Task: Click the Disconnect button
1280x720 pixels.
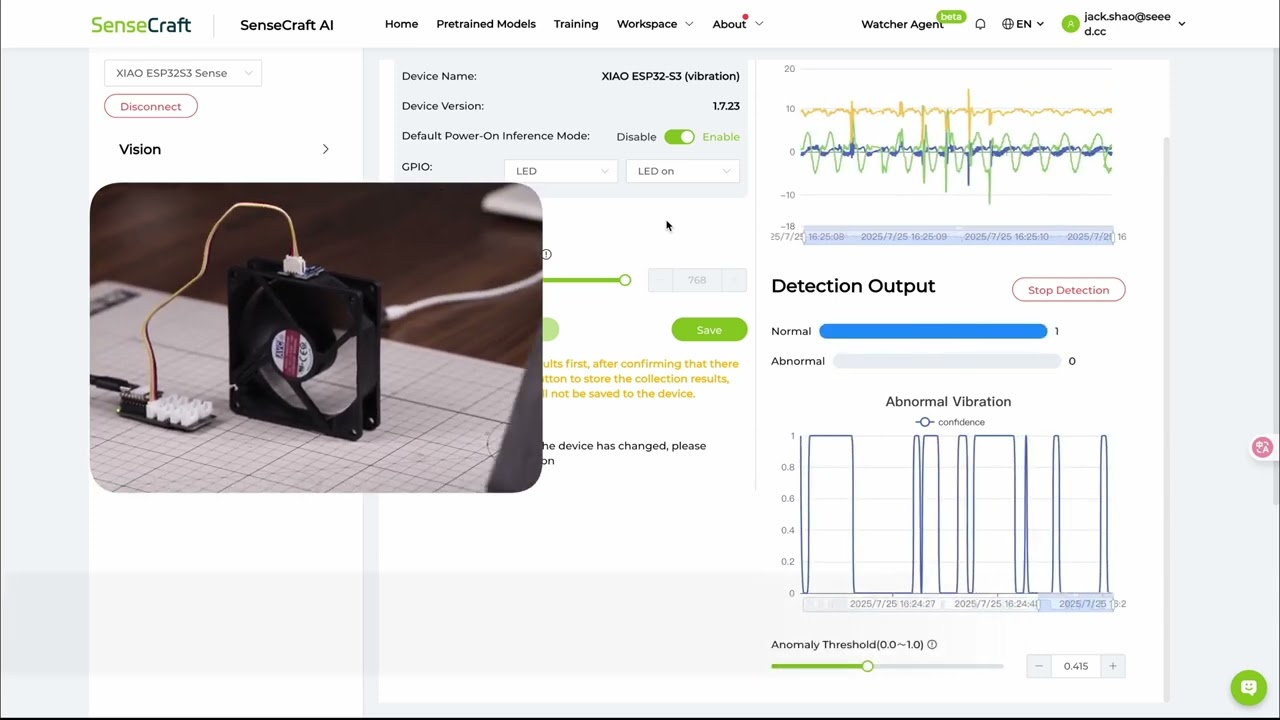Action: [151, 106]
